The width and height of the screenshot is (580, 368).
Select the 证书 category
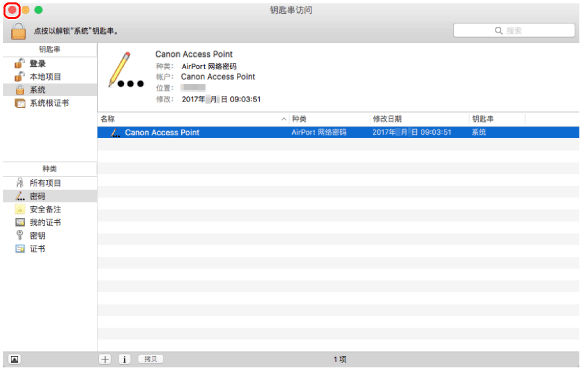(x=50, y=249)
